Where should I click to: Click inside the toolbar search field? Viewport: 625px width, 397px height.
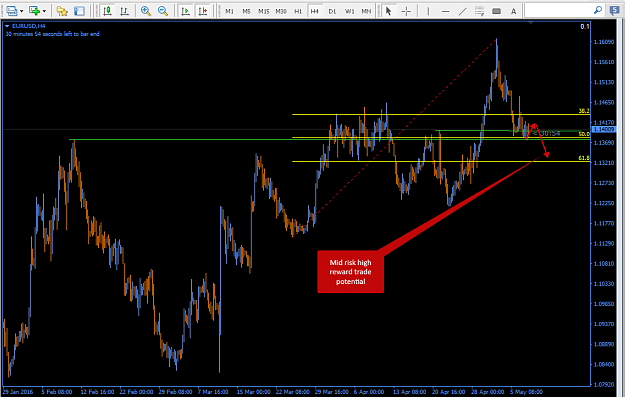(x=558, y=11)
